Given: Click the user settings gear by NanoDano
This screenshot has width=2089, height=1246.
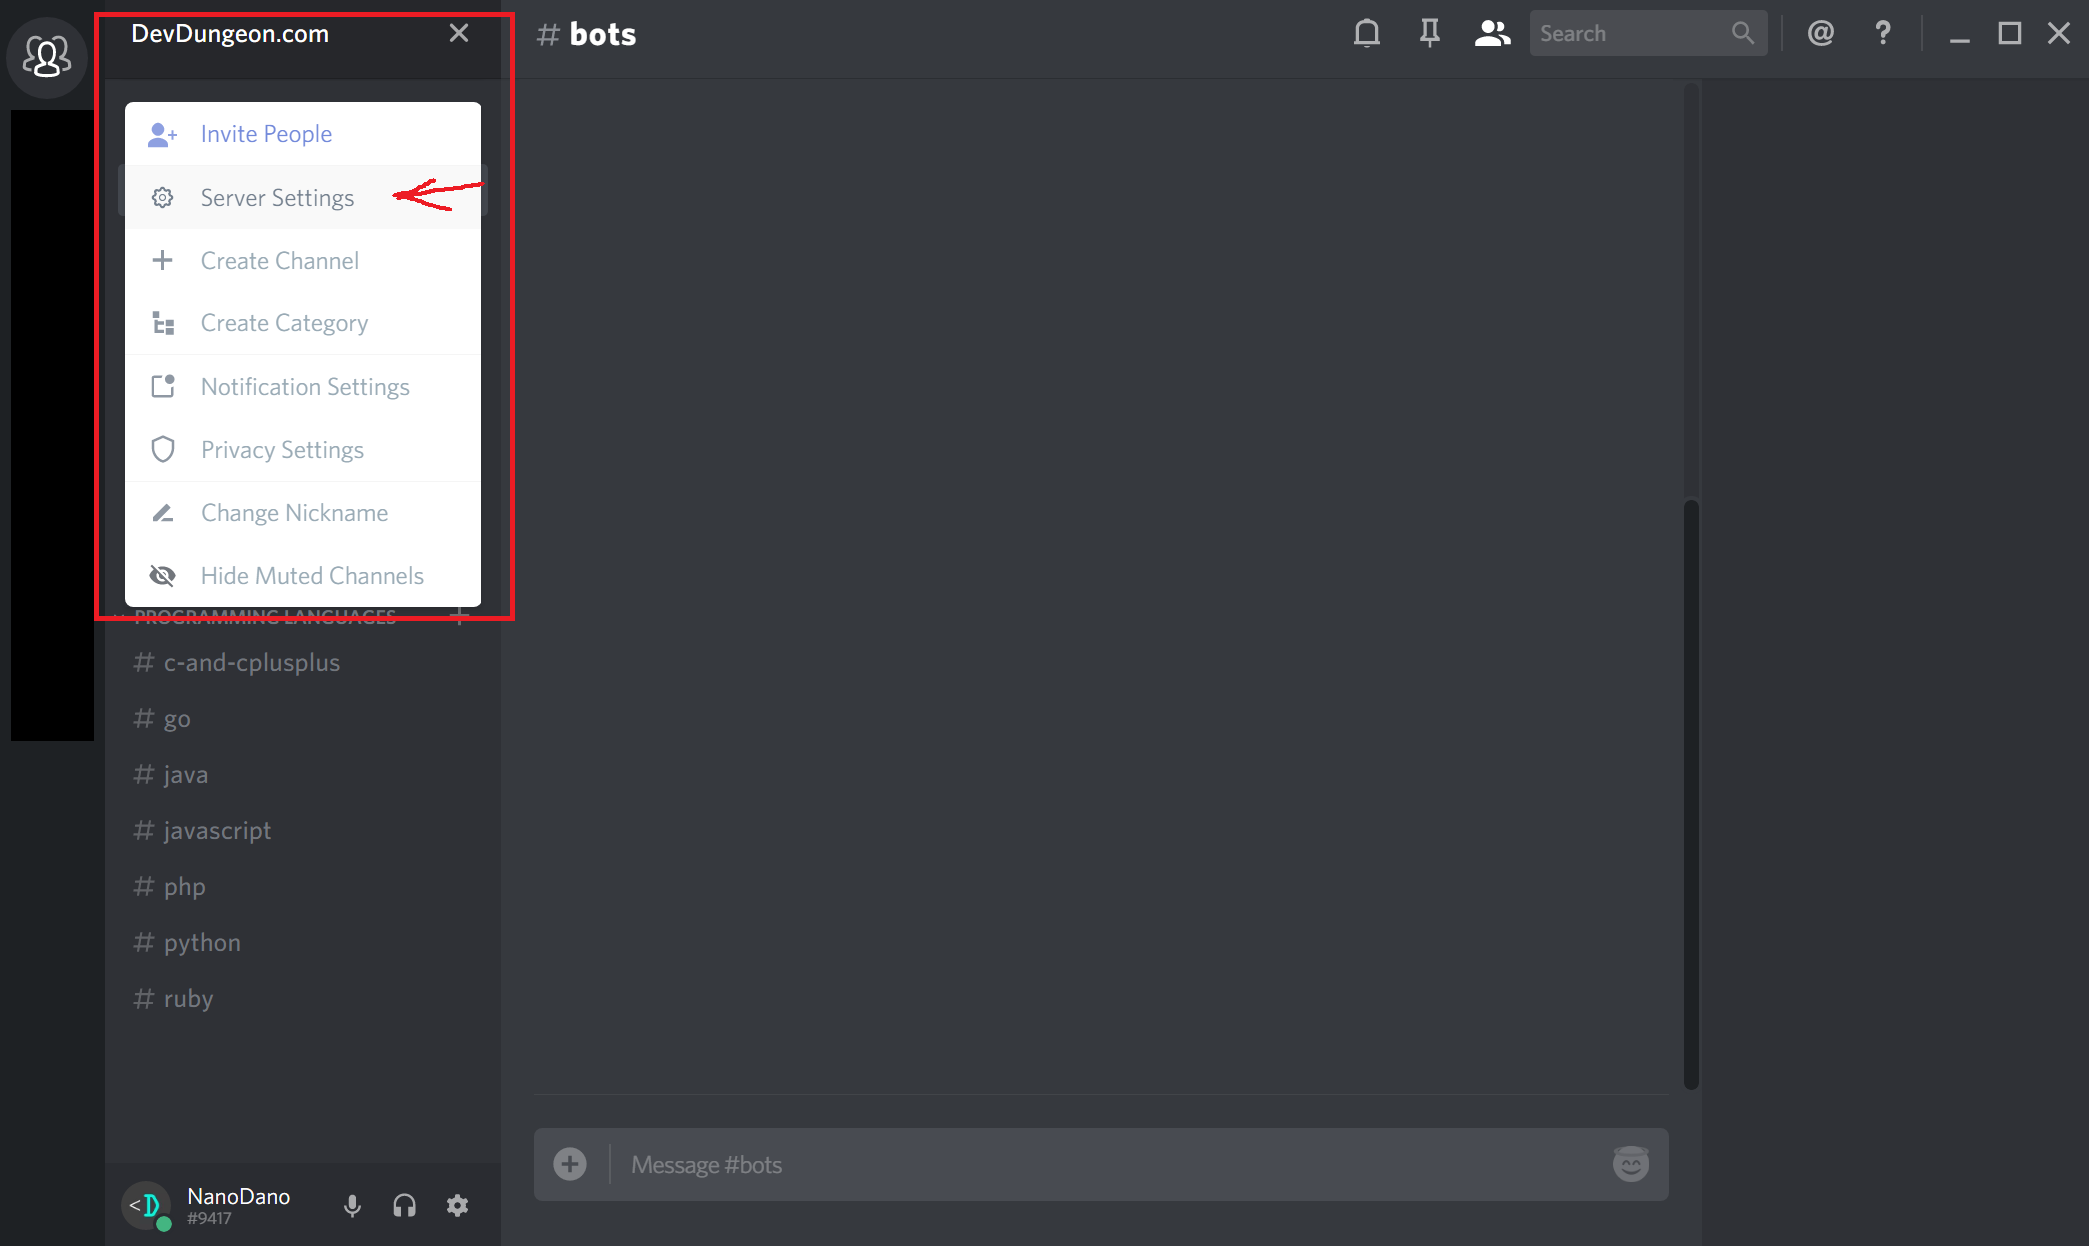Looking at the screenshot, I should click(460, 1203).
